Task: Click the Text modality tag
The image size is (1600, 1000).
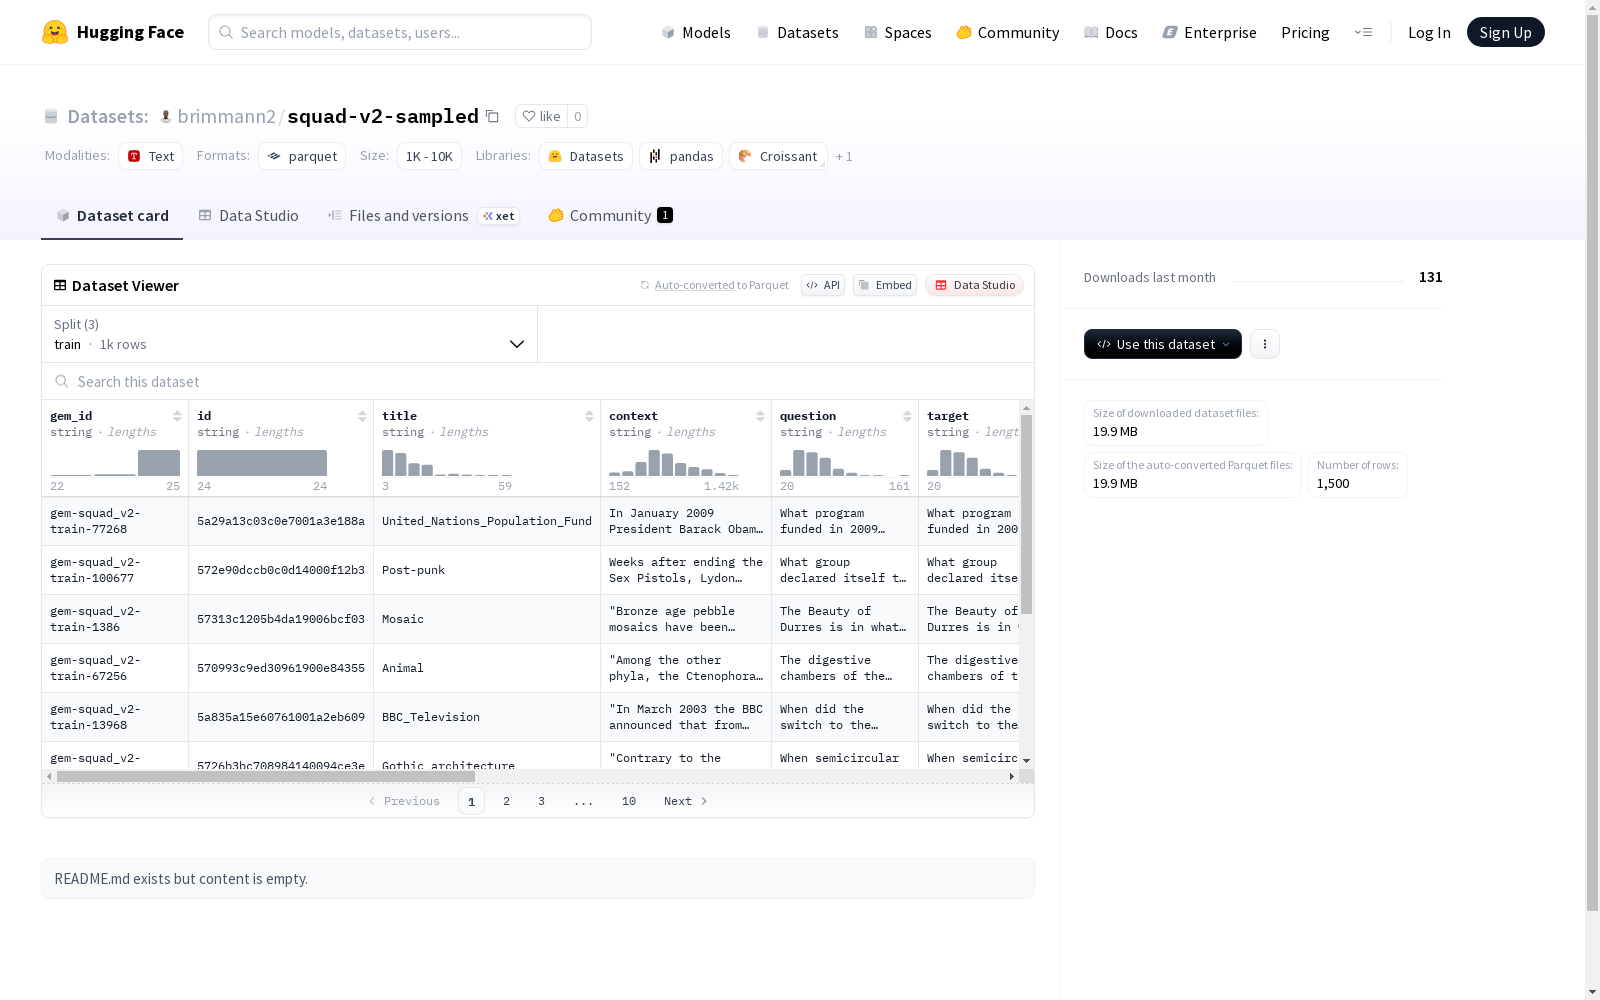Action: click(x=151, y=156)
